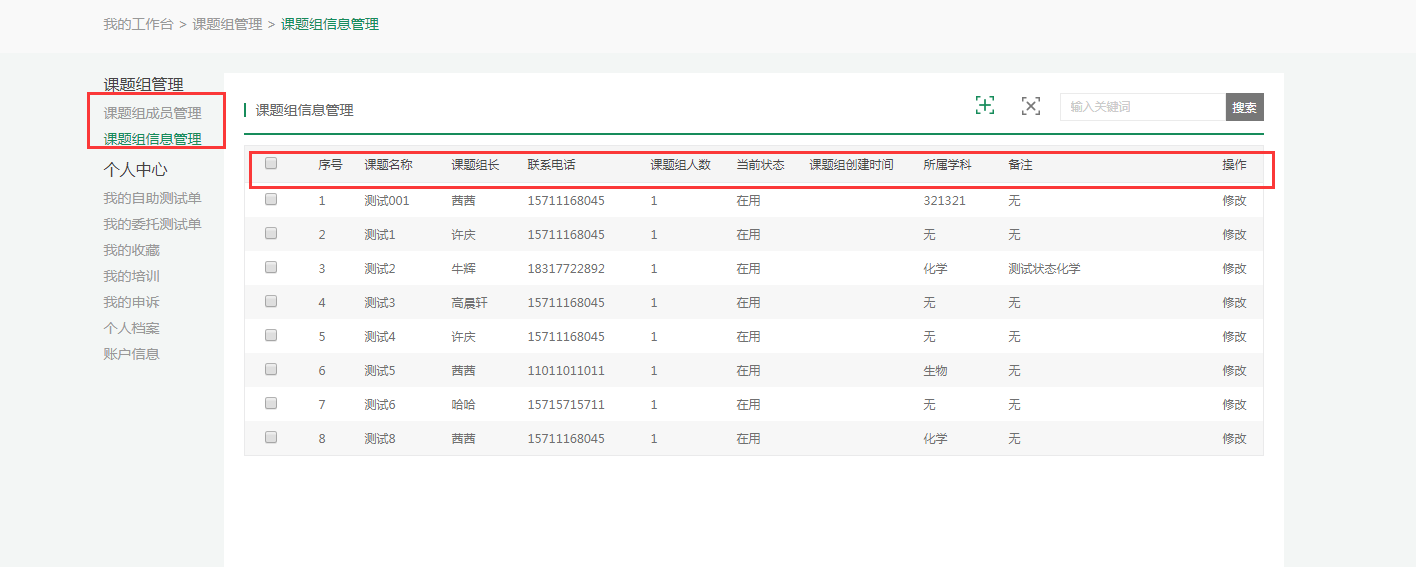Tick the select-all checkbox in table header
1416x567 pixels.
pyautogui.click(x=271, y=164)
